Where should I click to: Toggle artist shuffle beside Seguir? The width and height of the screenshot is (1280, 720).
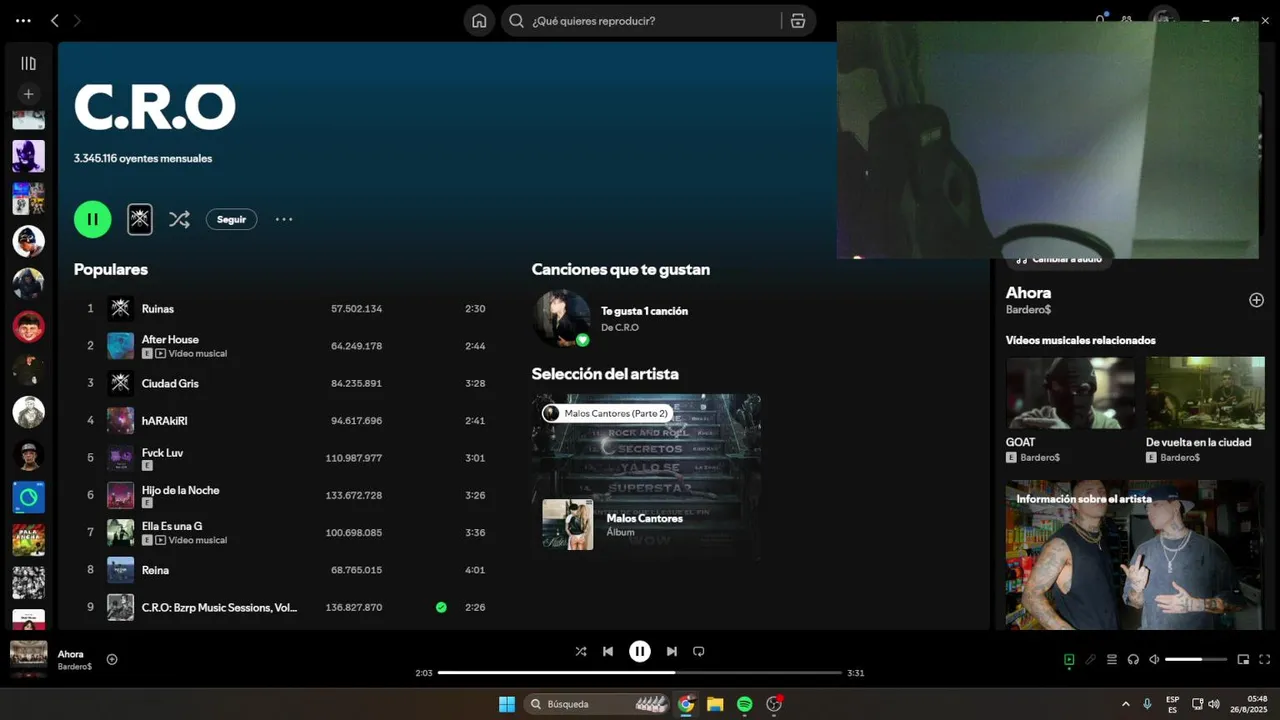coord(179,219)
